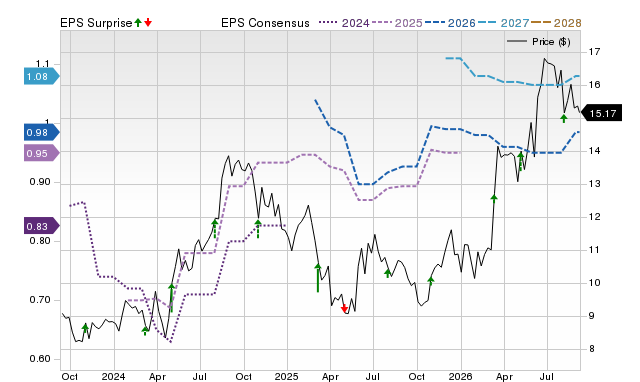This screenshot has height=382, width=640.
Task: Click the green surprise arrow near July 2024
Action: point(215,229)
